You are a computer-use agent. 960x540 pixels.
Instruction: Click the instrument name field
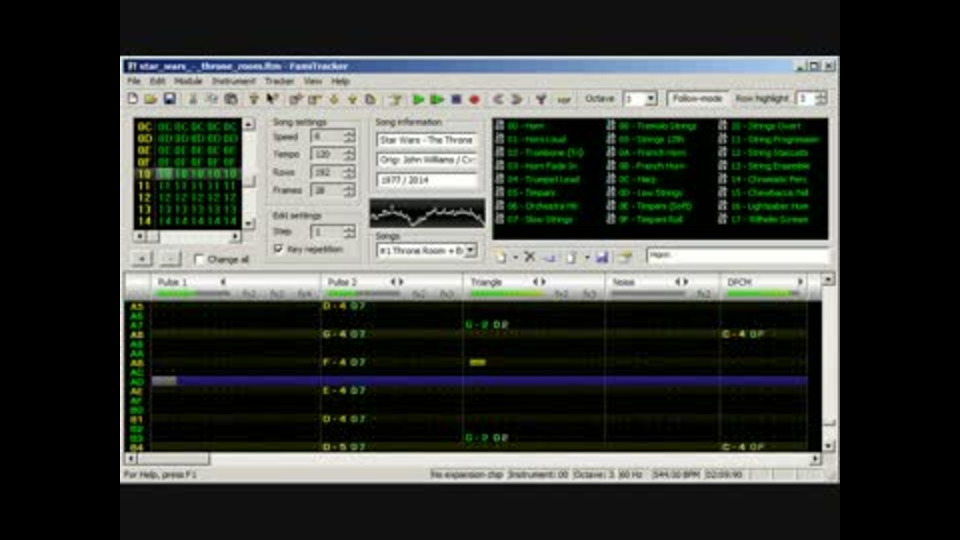point(737,255)
